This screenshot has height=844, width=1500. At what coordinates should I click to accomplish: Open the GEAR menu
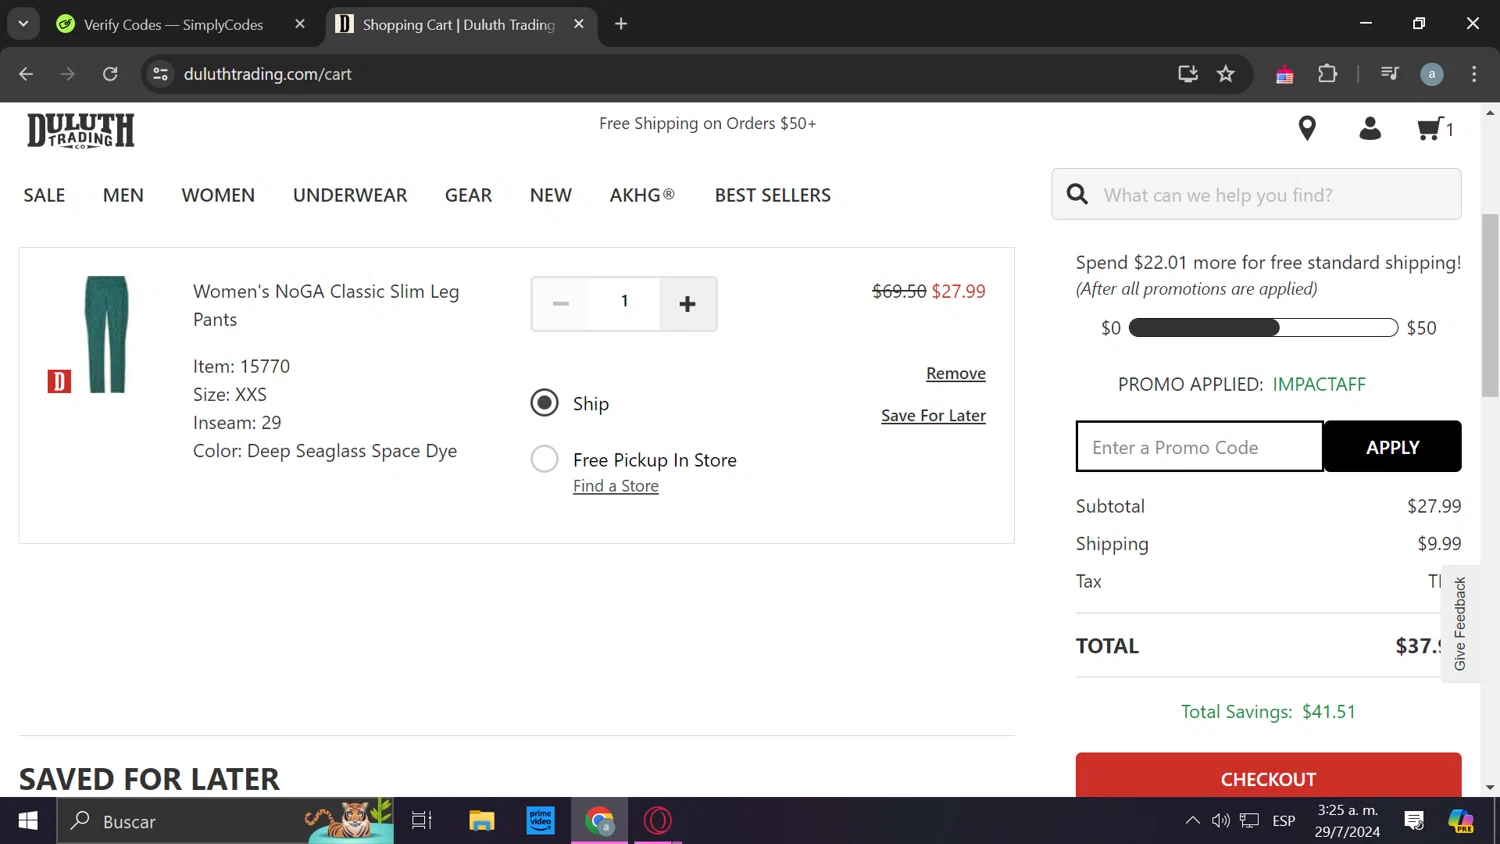[x=468, y=195]
